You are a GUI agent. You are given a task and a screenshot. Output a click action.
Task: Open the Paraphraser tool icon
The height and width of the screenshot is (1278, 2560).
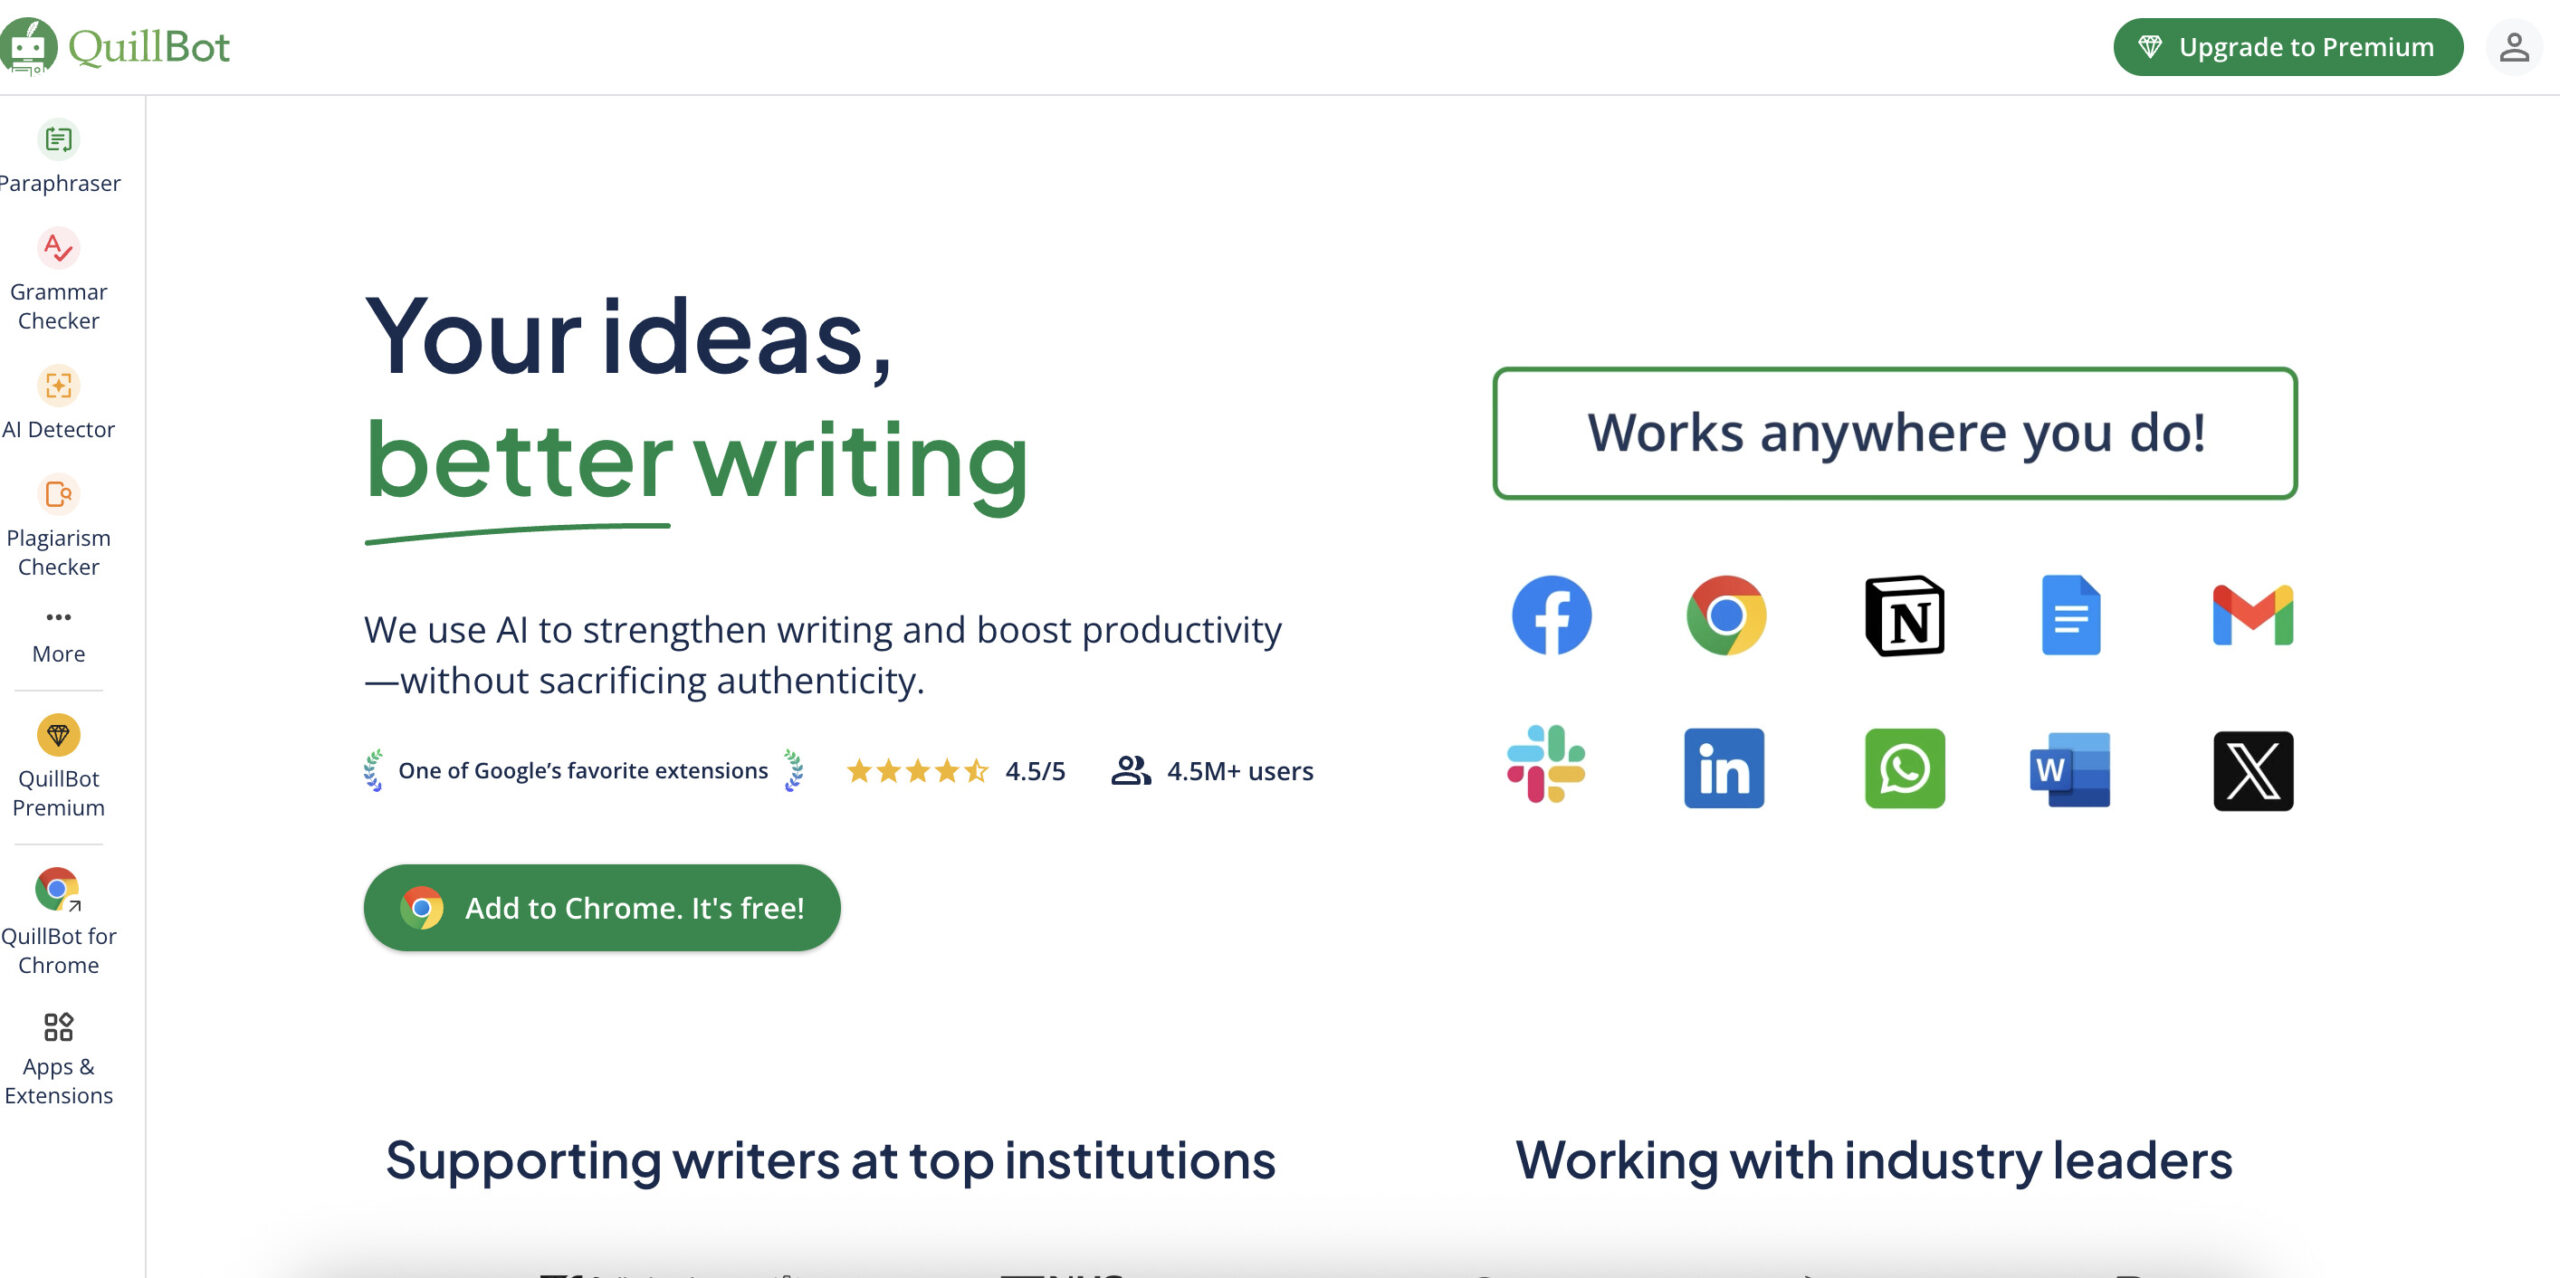tap(58, 140)
